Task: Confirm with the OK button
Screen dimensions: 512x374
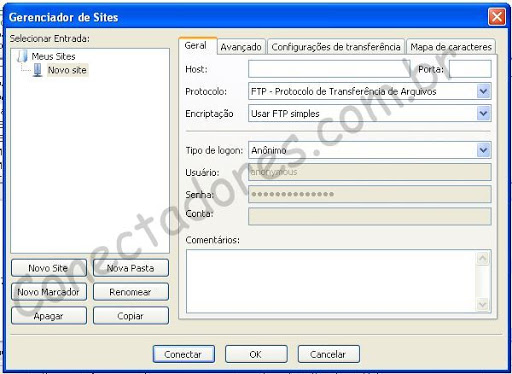Action: tap(256, 354)
